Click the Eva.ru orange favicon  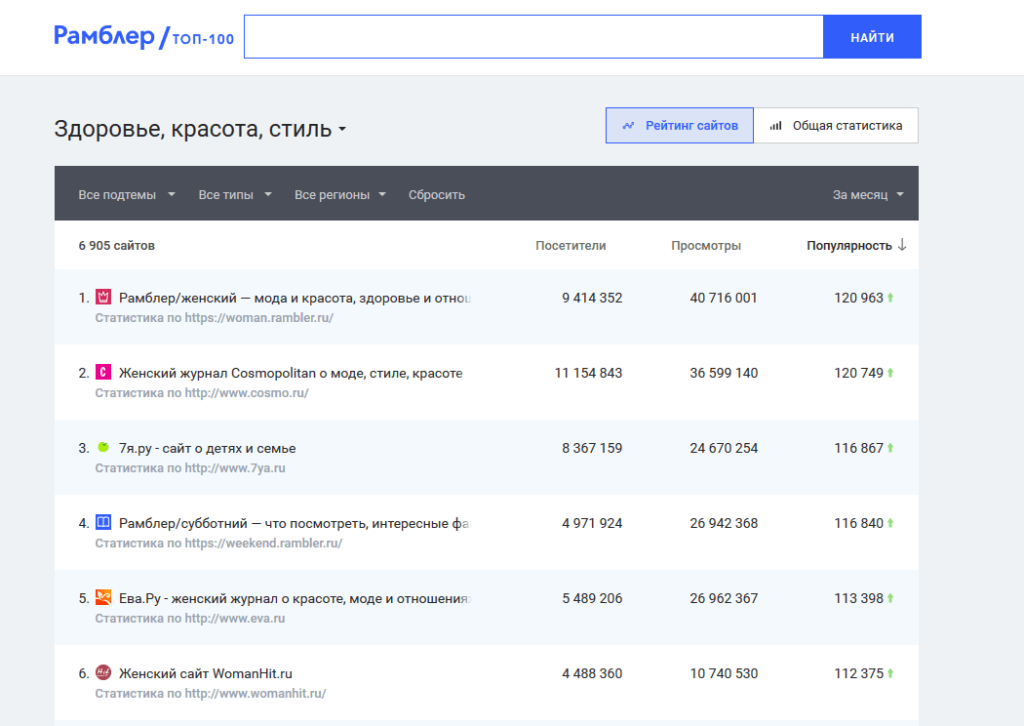click(102, 598)
